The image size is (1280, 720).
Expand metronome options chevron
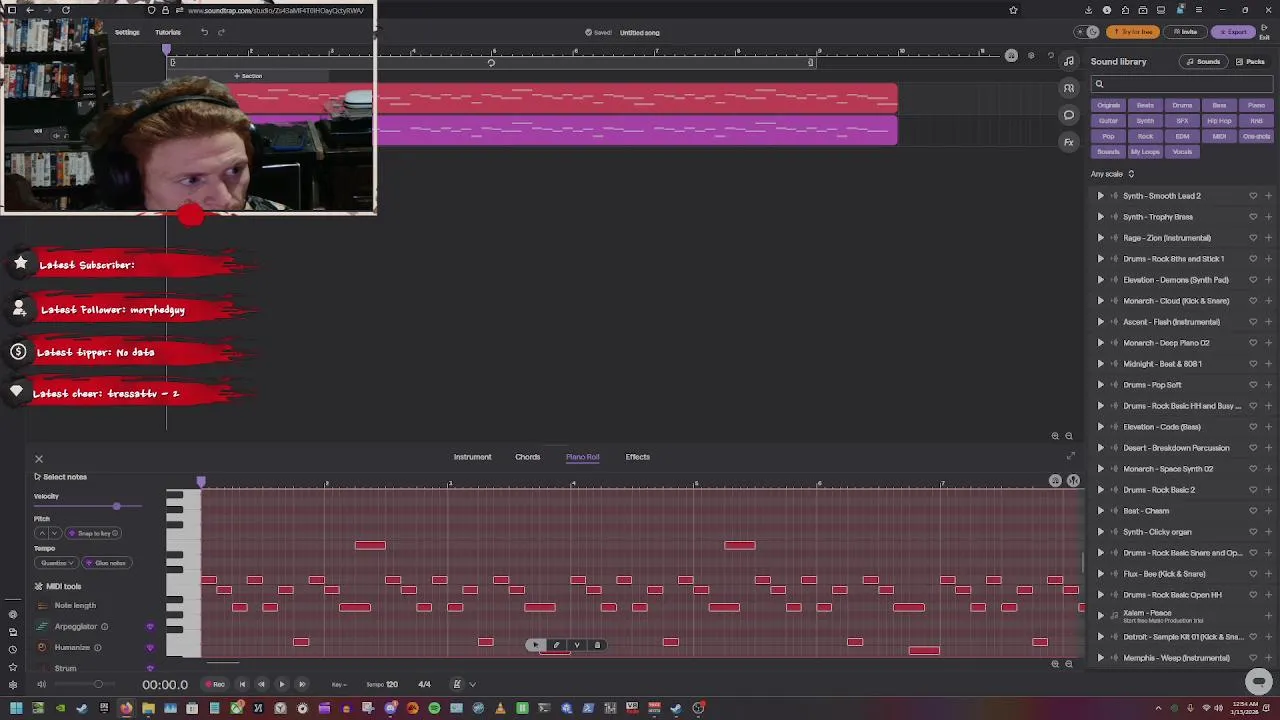[x=472, y=685]
